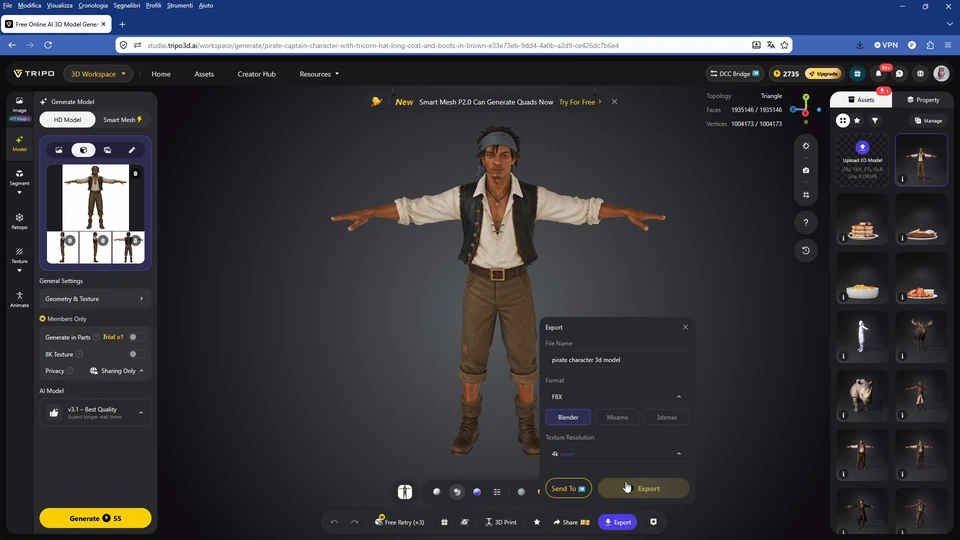Open the Format FBX dropdown
The width and height of the screenshot is (960, 540).
[x=617, y=397]
